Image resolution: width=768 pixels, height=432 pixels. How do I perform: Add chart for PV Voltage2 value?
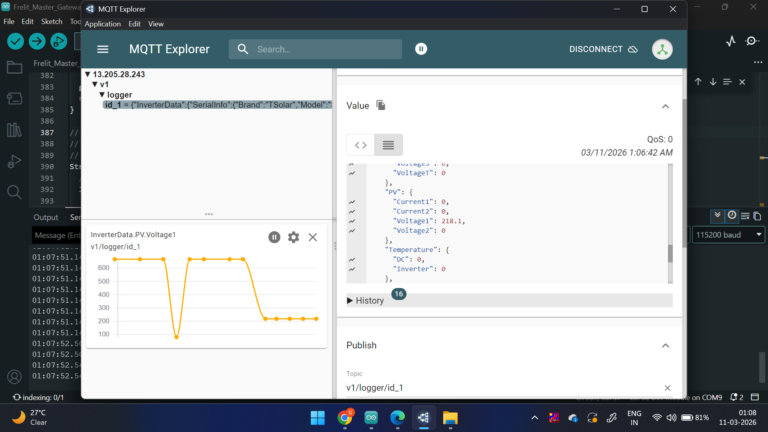(x=352, y=231)
